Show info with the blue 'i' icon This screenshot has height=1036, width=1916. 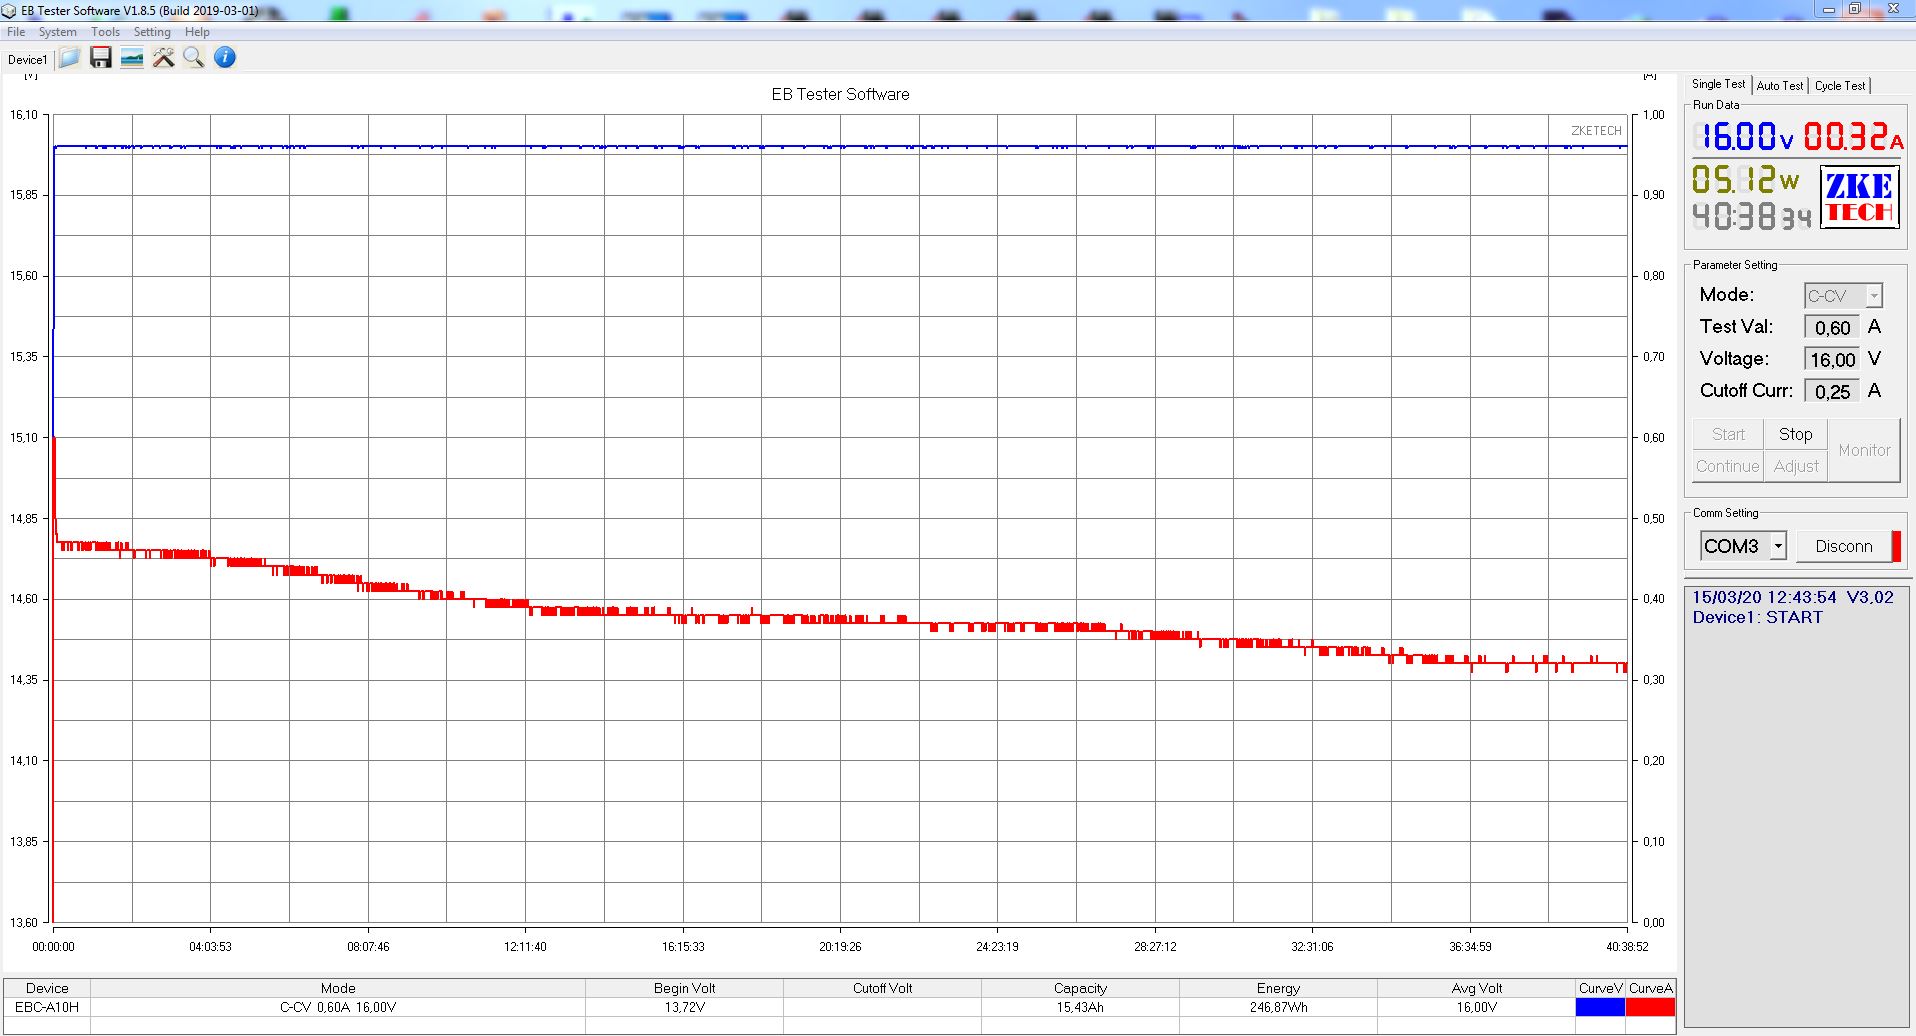click(x=225, y=58)
